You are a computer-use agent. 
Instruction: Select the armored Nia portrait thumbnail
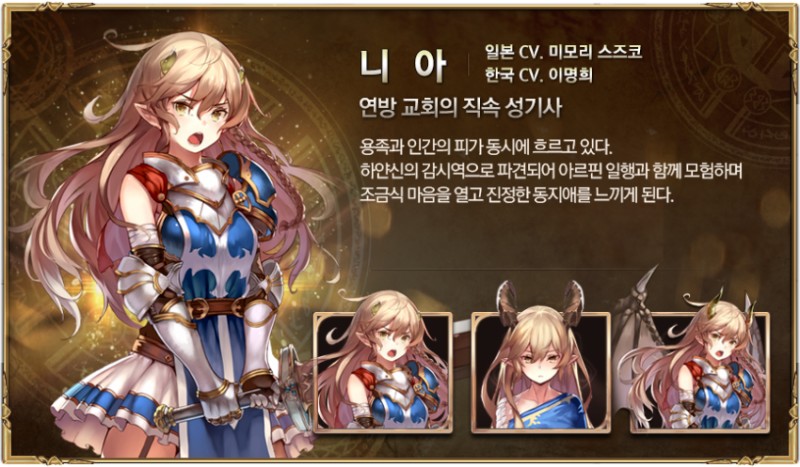(x=383, y=373)
